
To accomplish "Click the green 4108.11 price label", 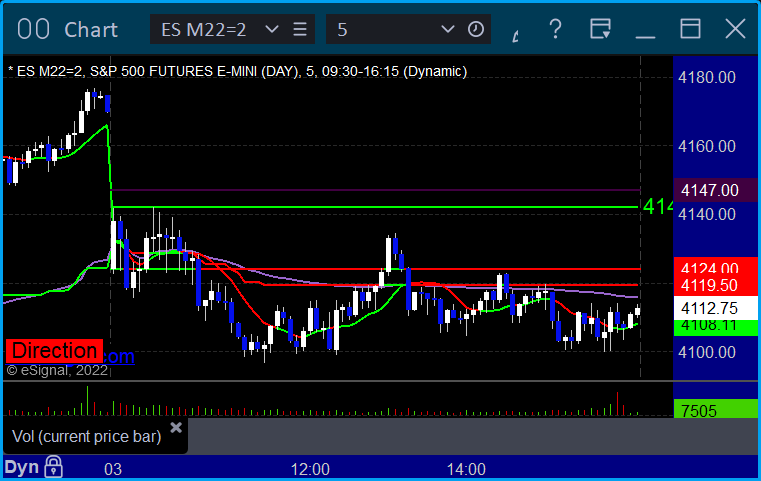I will pyautogui.click(x=716, y=327).
